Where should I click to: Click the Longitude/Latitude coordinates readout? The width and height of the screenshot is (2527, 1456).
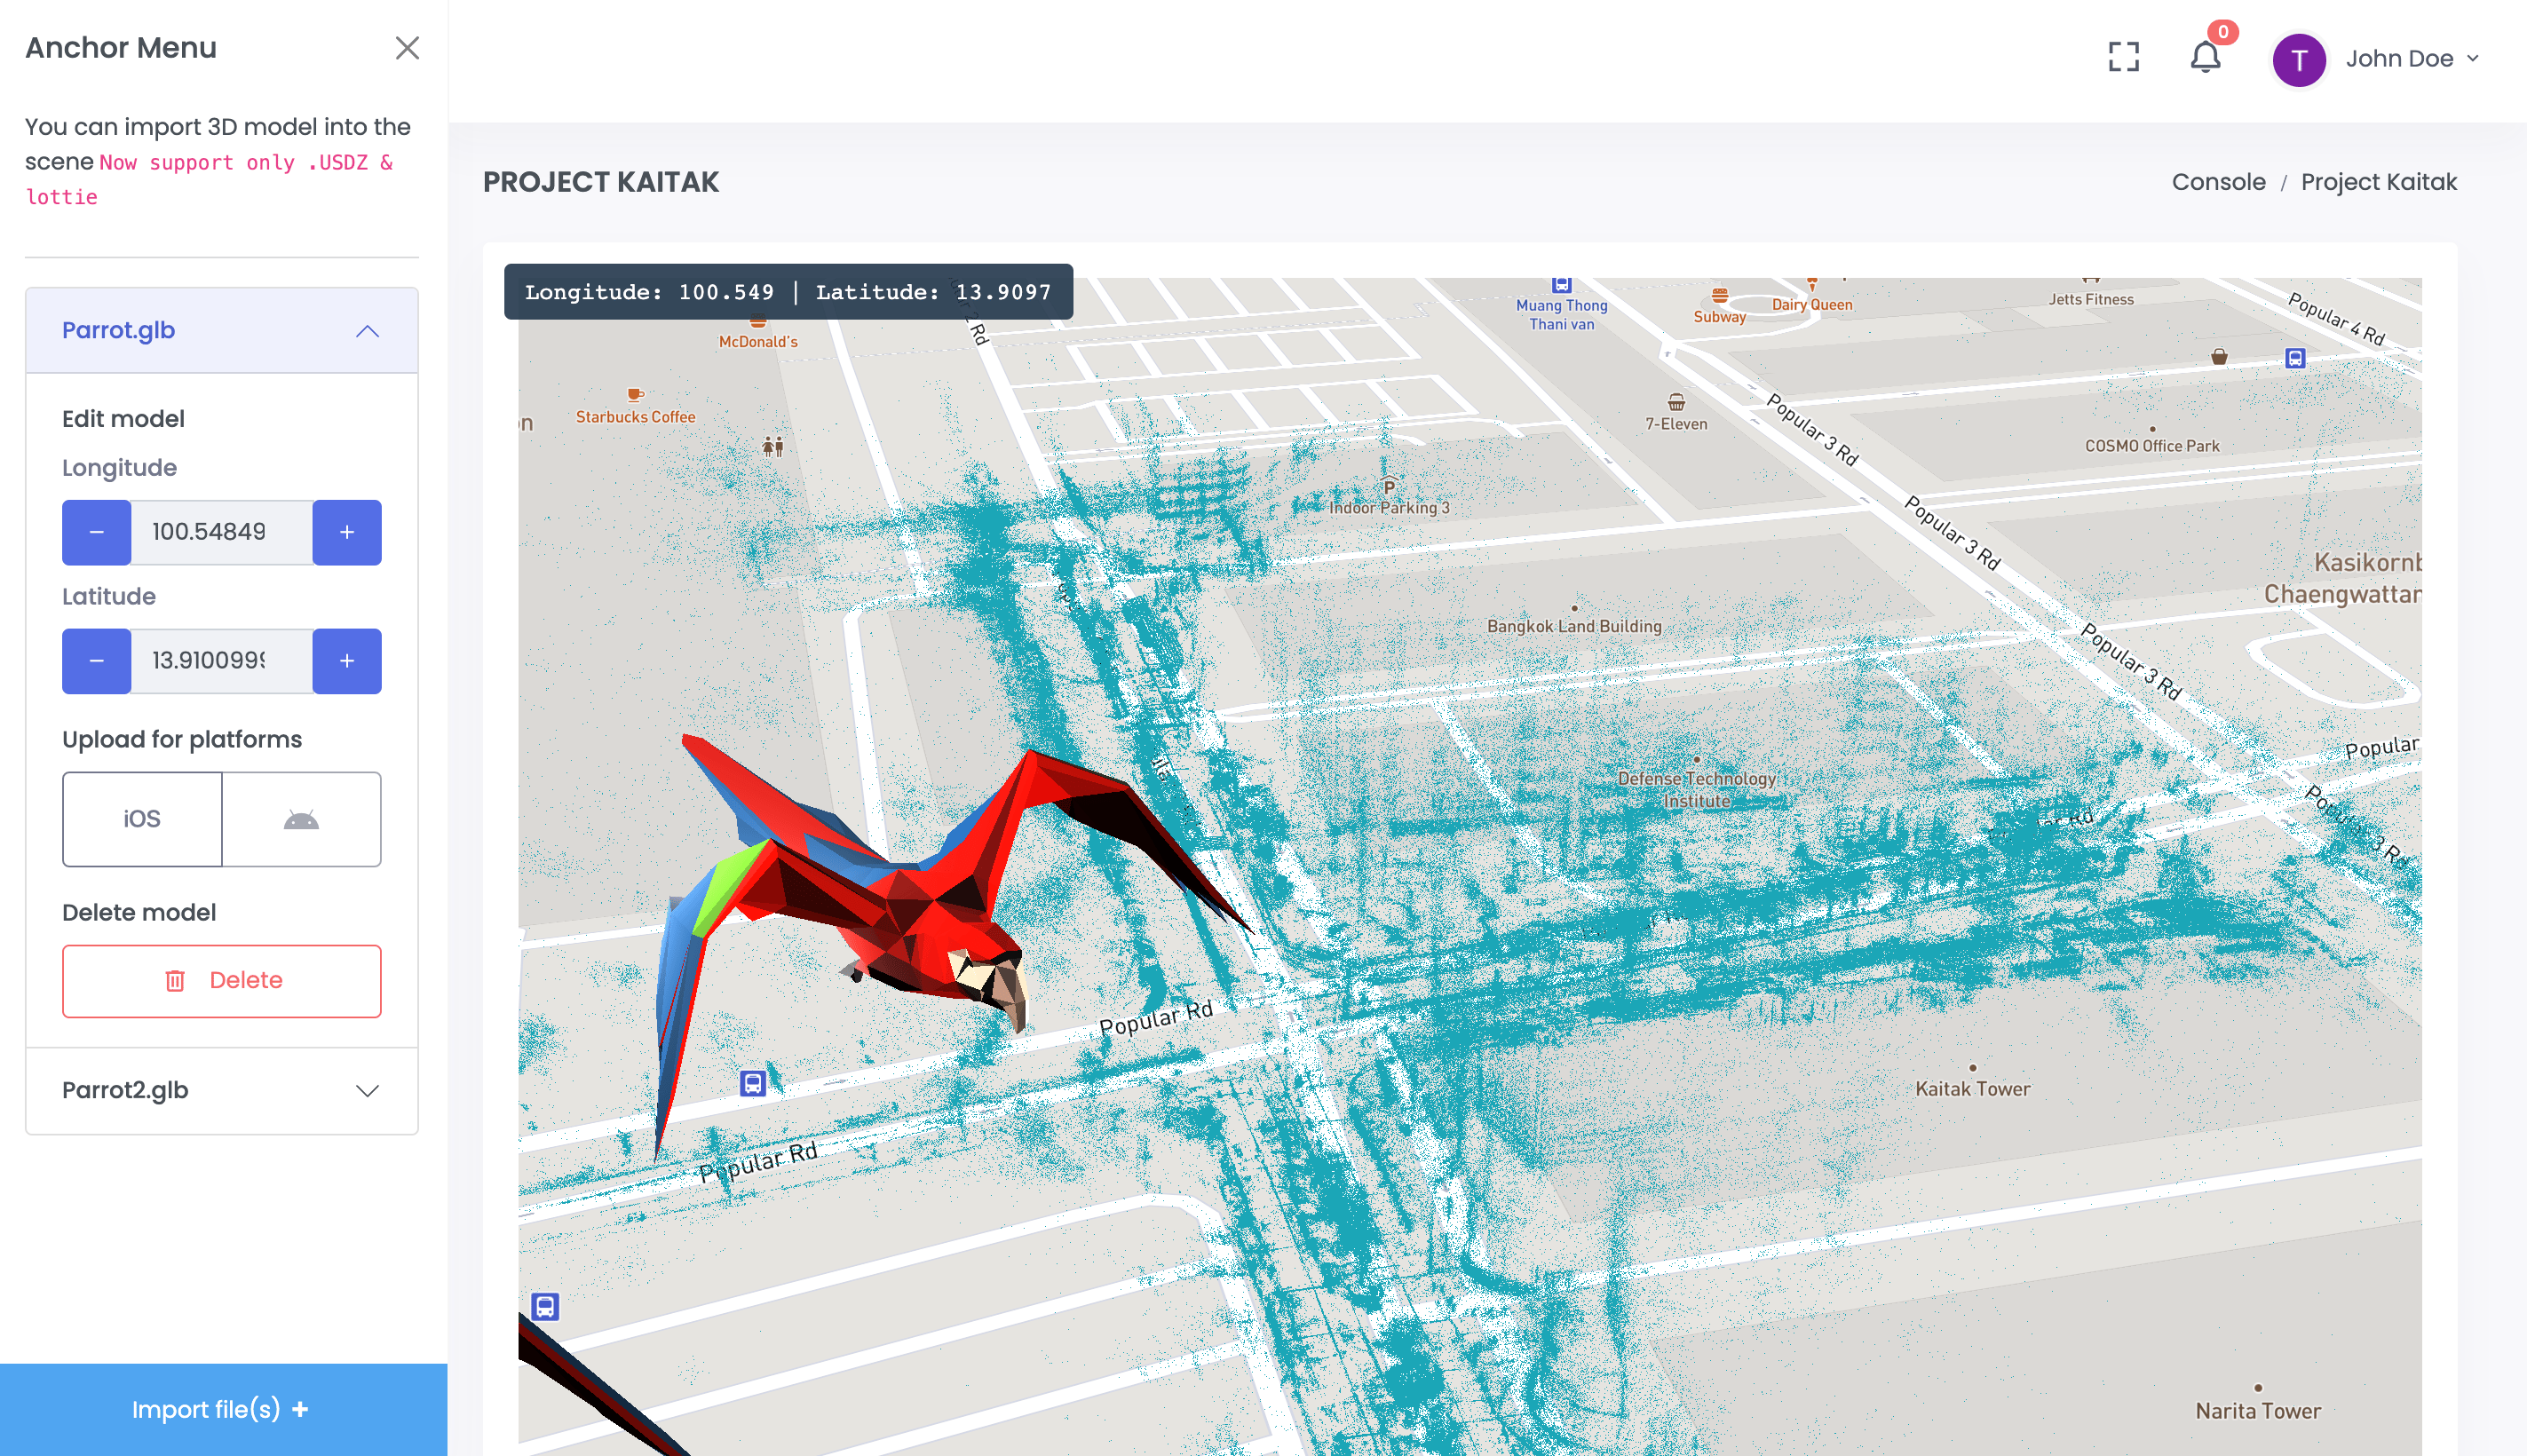(x=788, y=292)
